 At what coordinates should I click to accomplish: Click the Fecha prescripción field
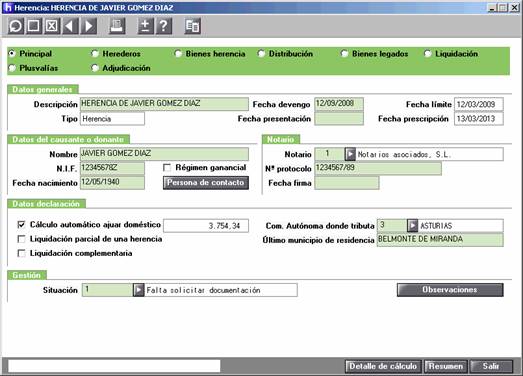coord(479,118)
